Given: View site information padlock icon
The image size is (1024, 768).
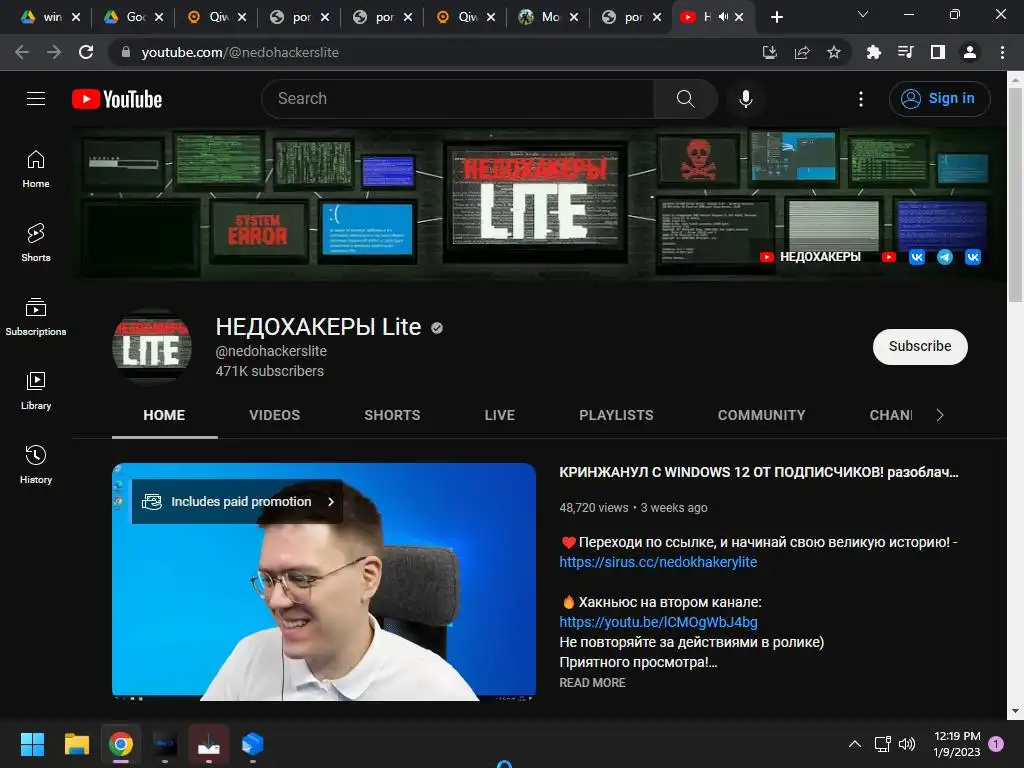Looking at the screenshot, I should click(126, 52).
